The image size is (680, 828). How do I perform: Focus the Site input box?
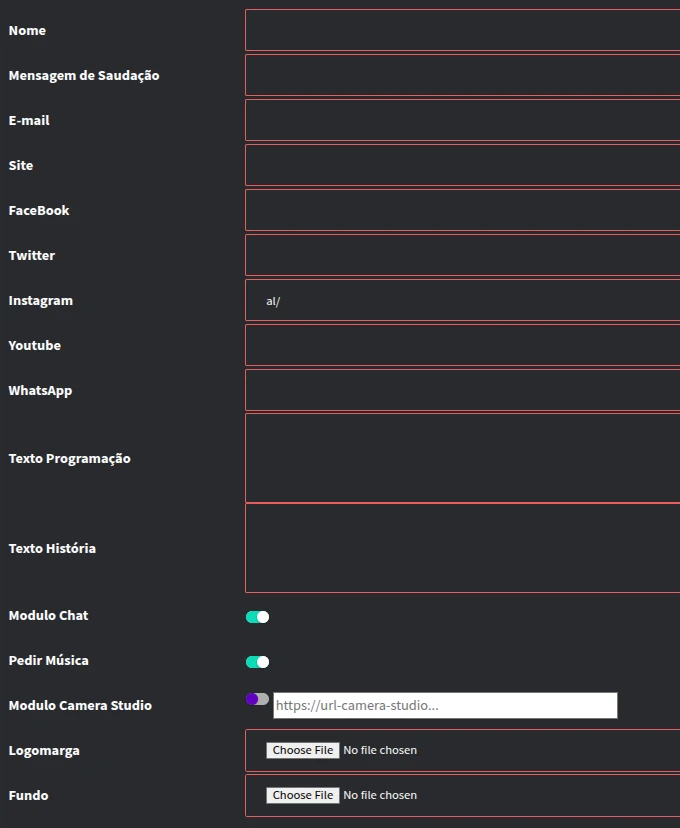(462, 165)
